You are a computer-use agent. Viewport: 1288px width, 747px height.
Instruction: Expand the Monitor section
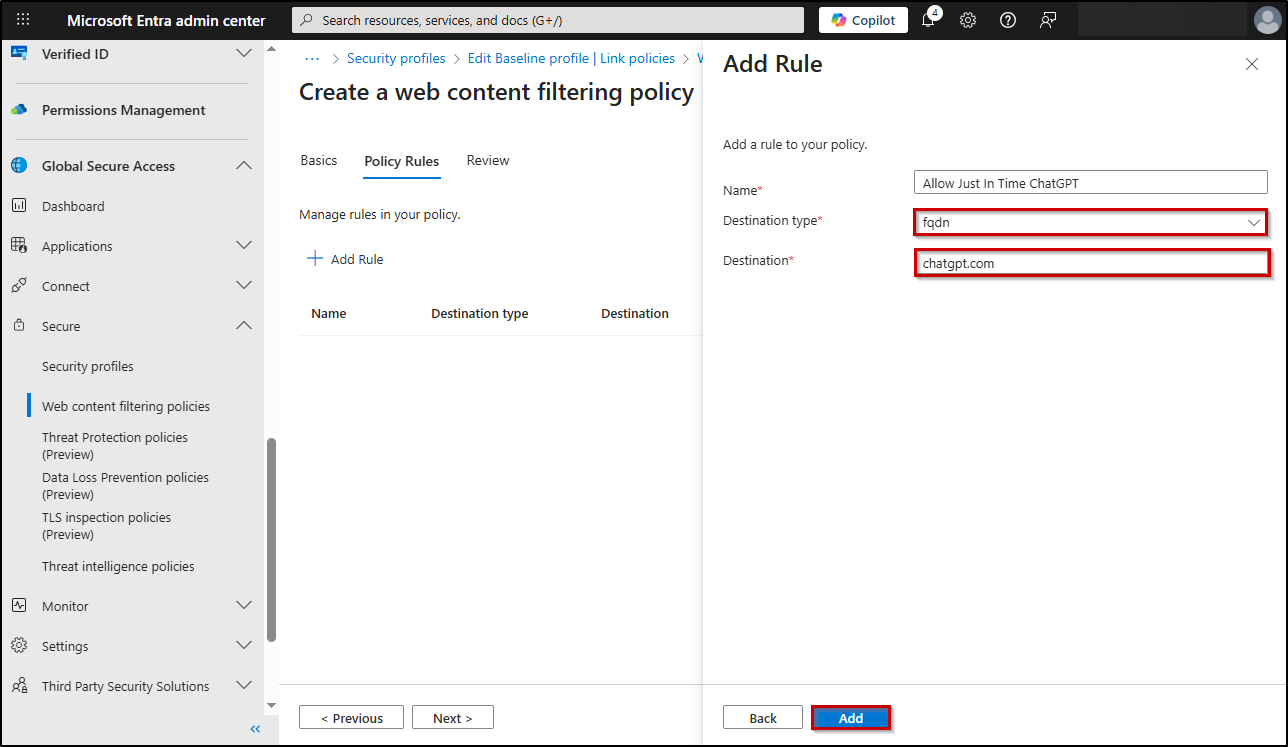(x=243, y=606)
